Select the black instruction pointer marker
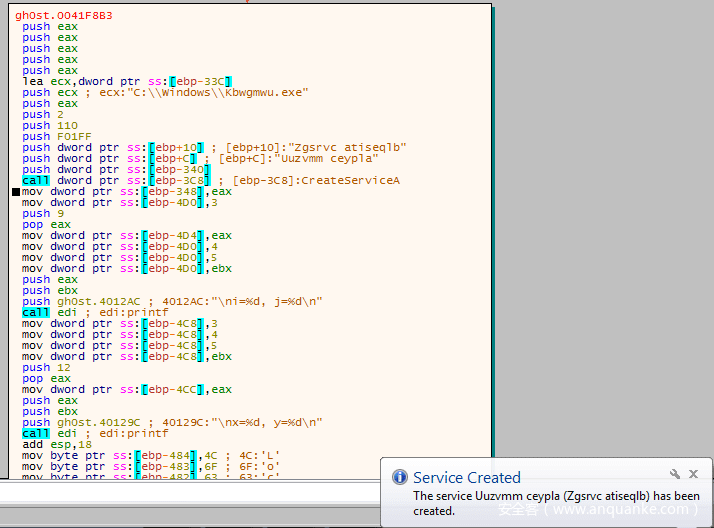The width and height of the screenshot is (714, 528). [x=16, y=192]
